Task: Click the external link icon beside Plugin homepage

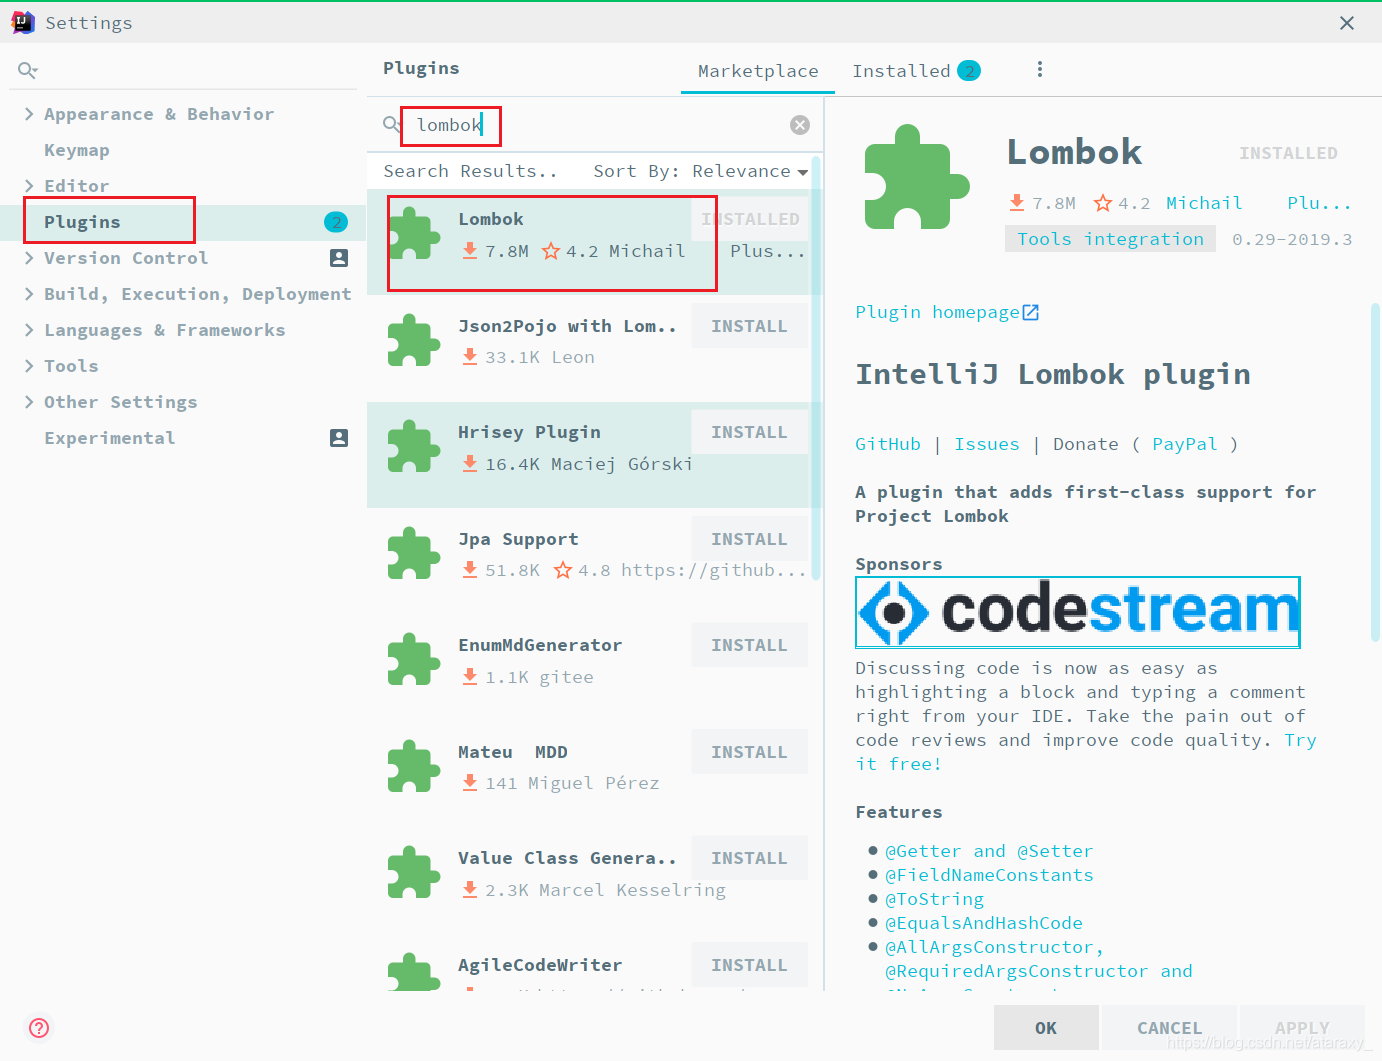Action: coord(1031,313)
